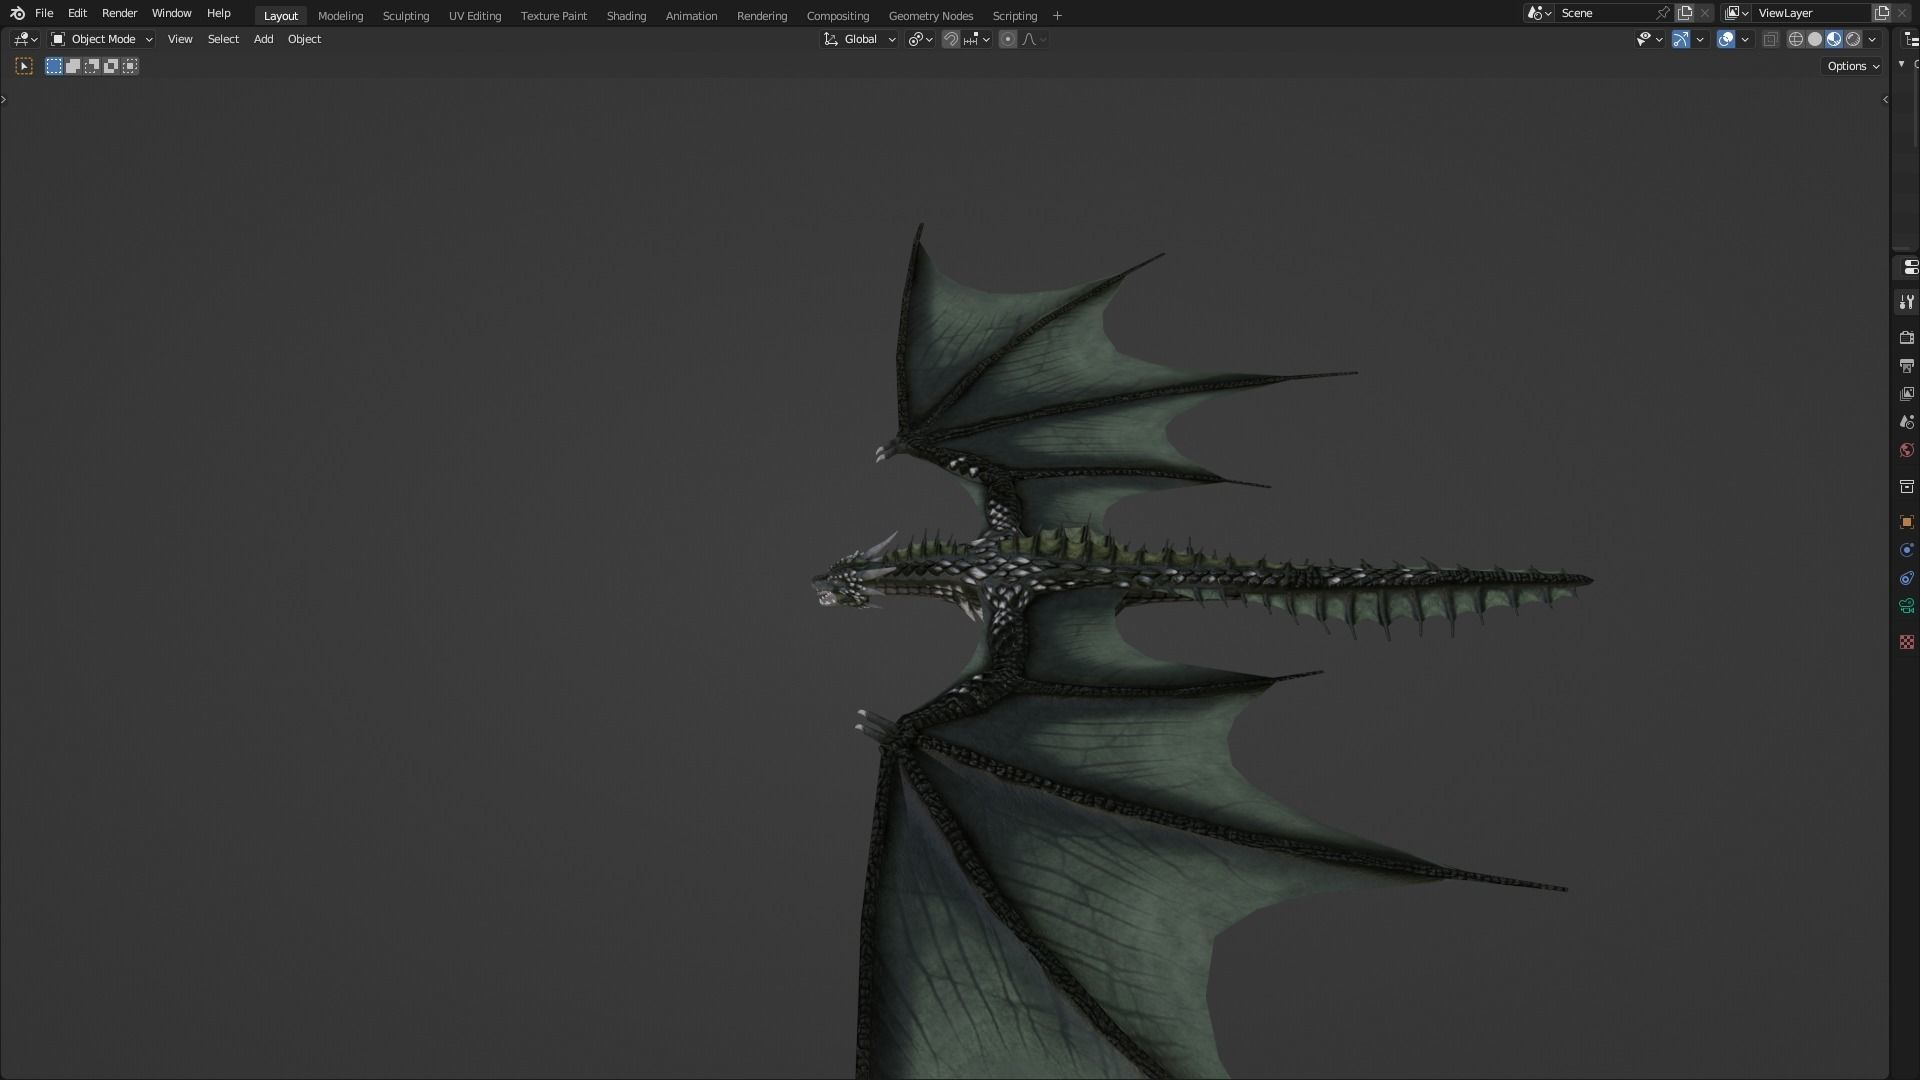
Task: Switch to the Geometry Nodes workspace tab
Action: [930, 16]
